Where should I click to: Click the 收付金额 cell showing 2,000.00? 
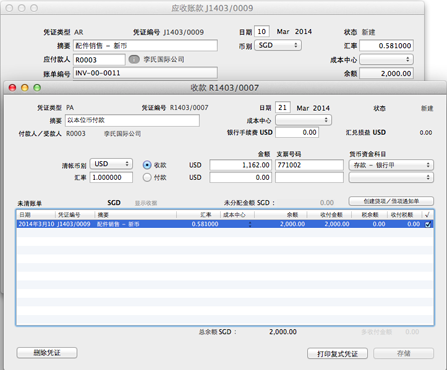pos(337,224)
